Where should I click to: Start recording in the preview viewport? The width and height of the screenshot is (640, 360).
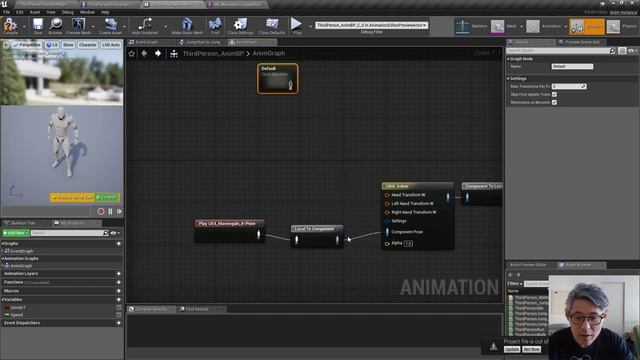[x=101, y=211]
